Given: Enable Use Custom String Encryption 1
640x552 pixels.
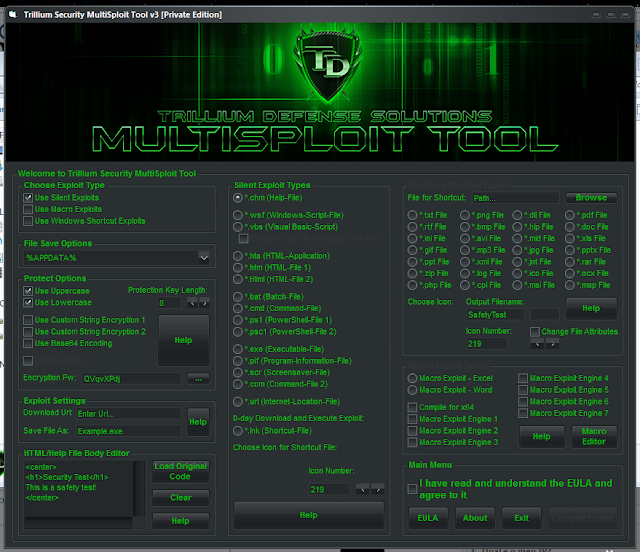Looking at the screenshot, I should pos(28,320).
